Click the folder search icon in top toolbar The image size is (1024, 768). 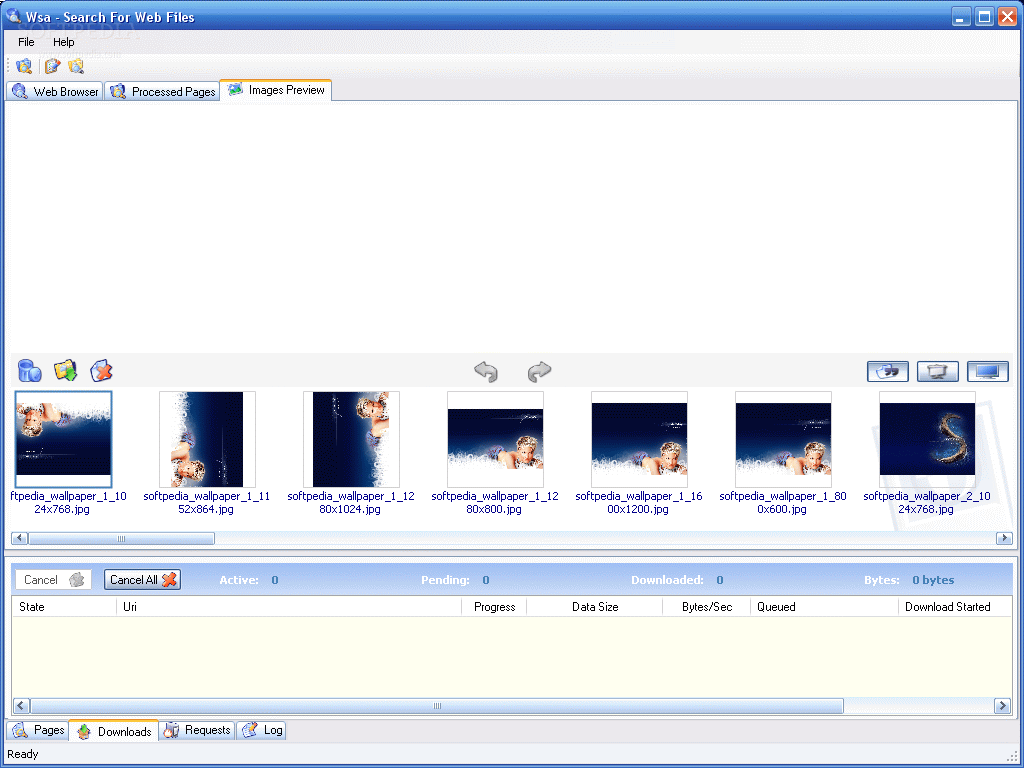24,66
